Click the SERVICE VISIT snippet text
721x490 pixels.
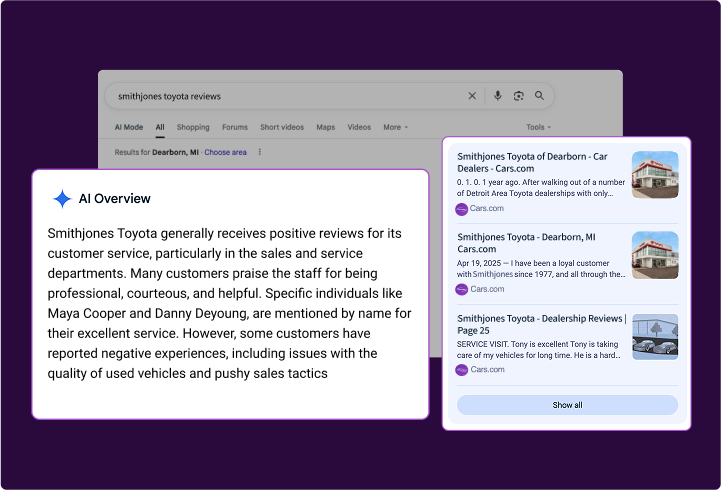click(x=538, y=349)
